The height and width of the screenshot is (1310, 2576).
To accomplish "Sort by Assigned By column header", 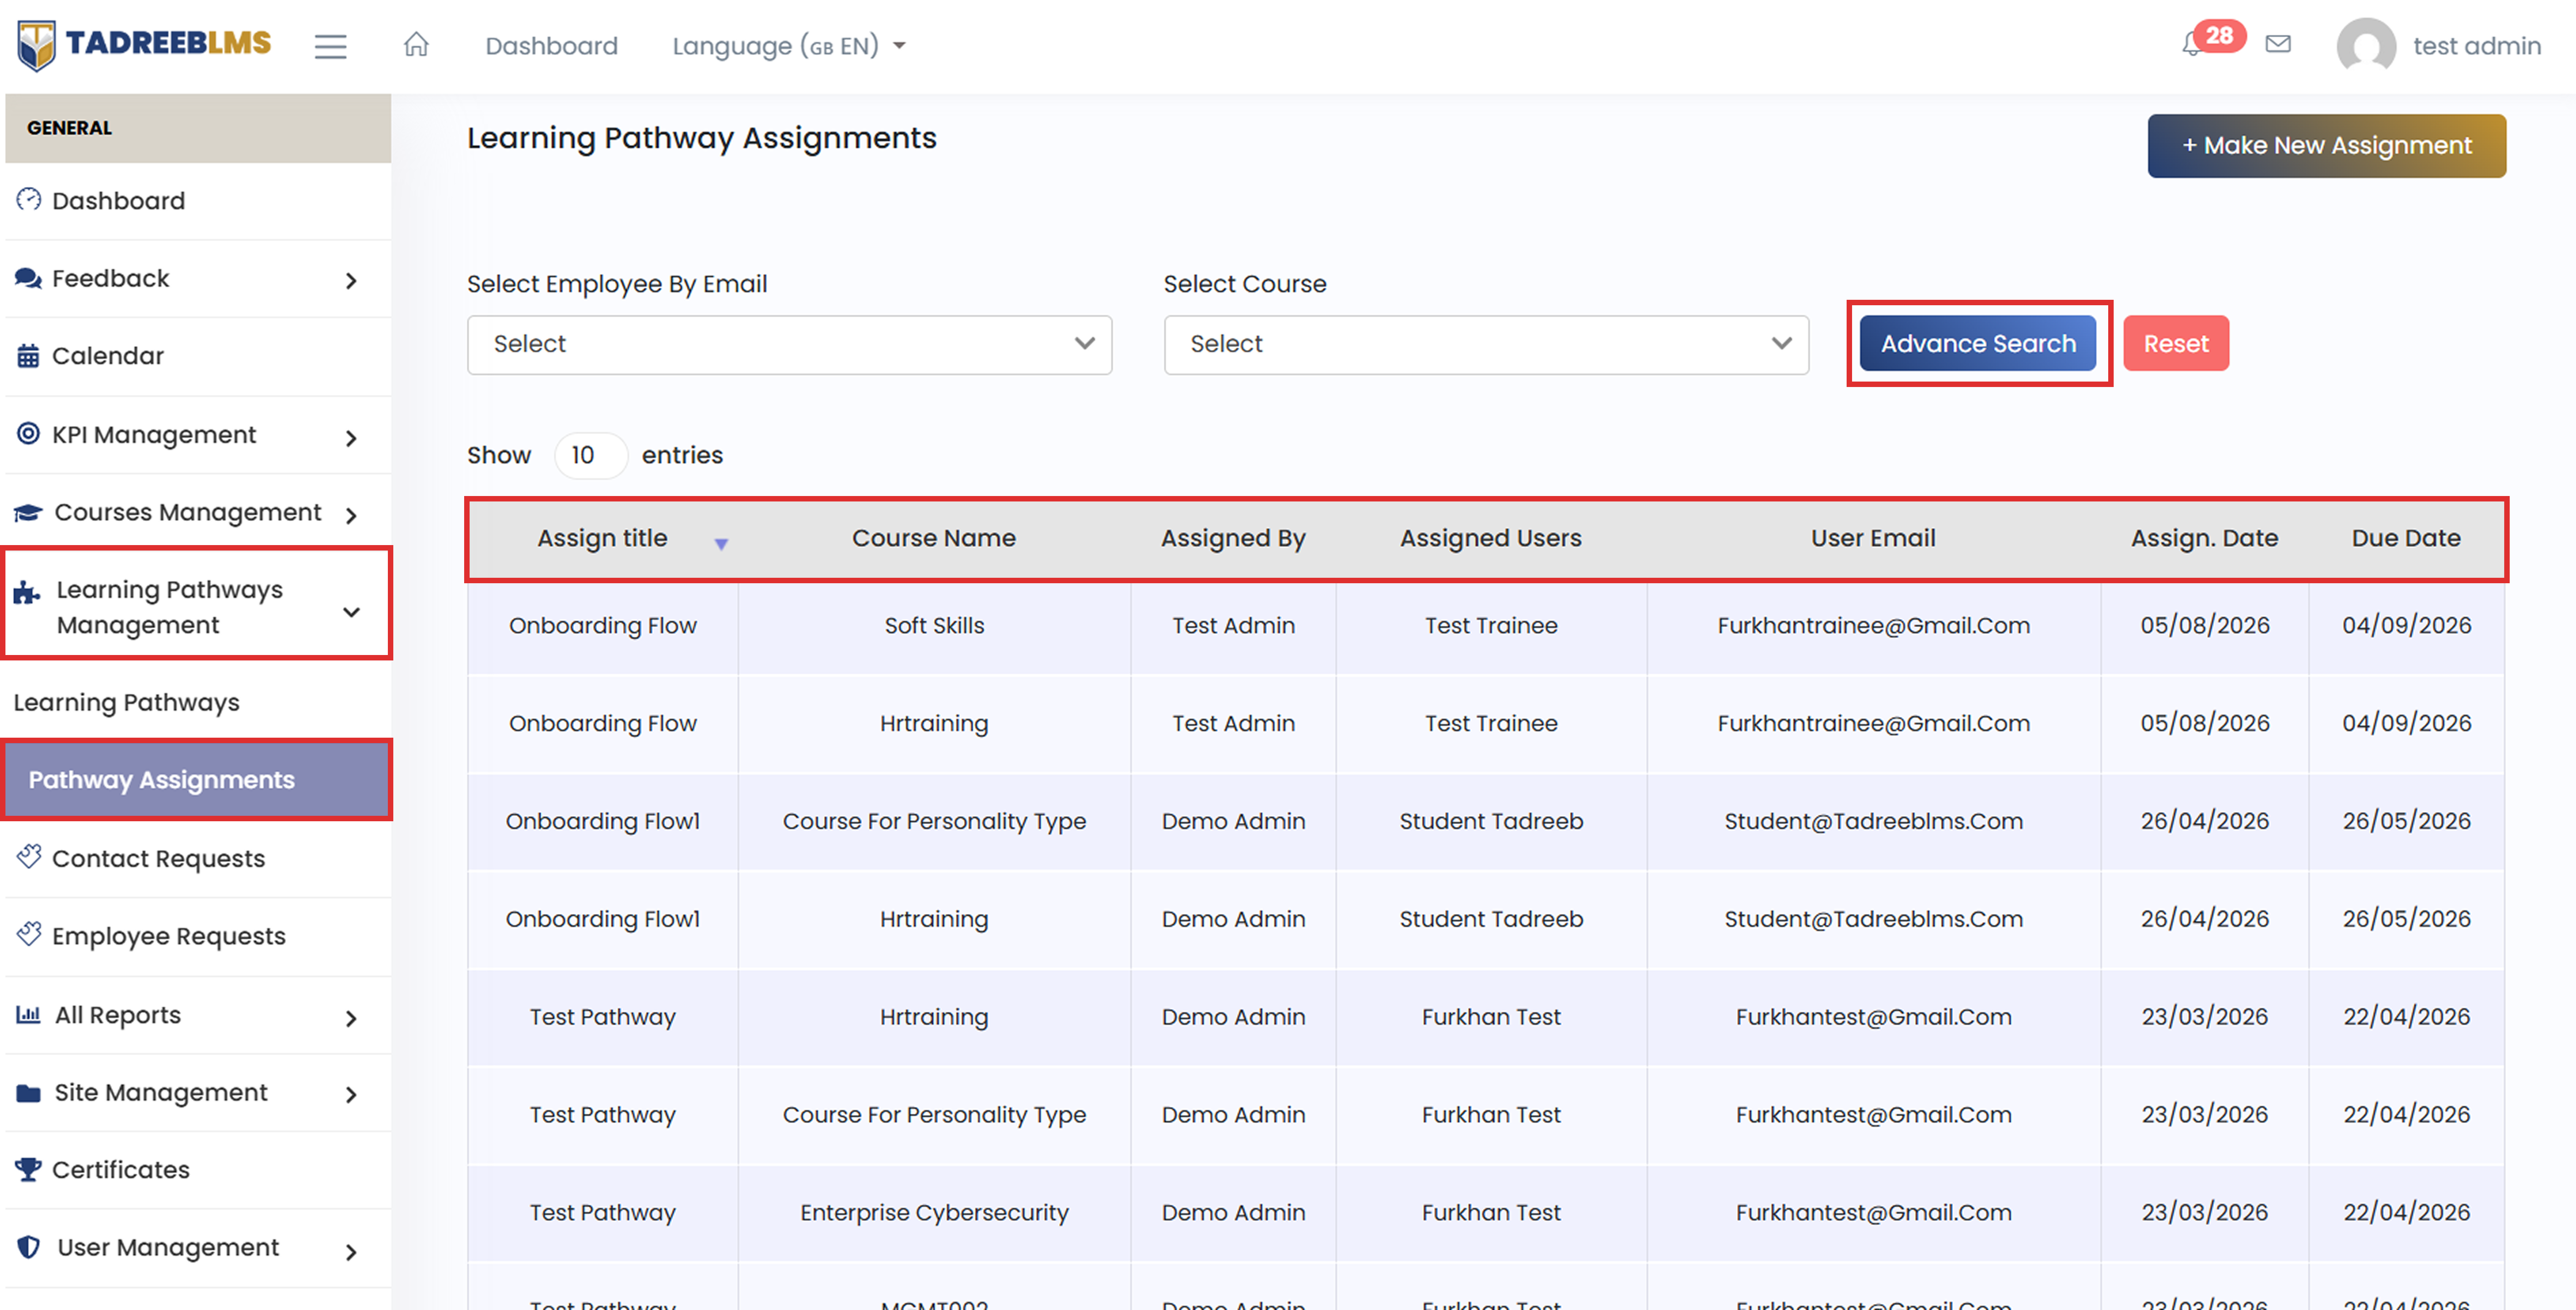I will pyautogui.click(x=1233, y=538).
